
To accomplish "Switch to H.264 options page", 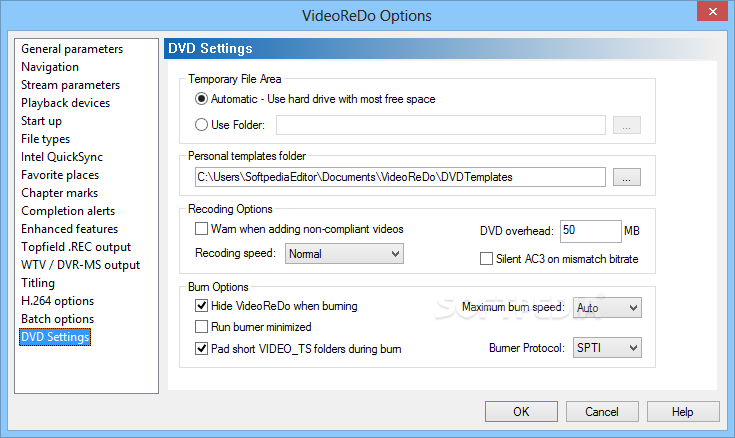I will (x=58, y=301).
